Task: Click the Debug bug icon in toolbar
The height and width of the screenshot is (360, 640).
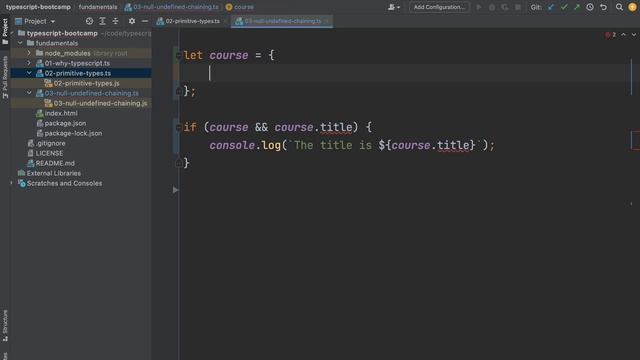Action: 492,7
